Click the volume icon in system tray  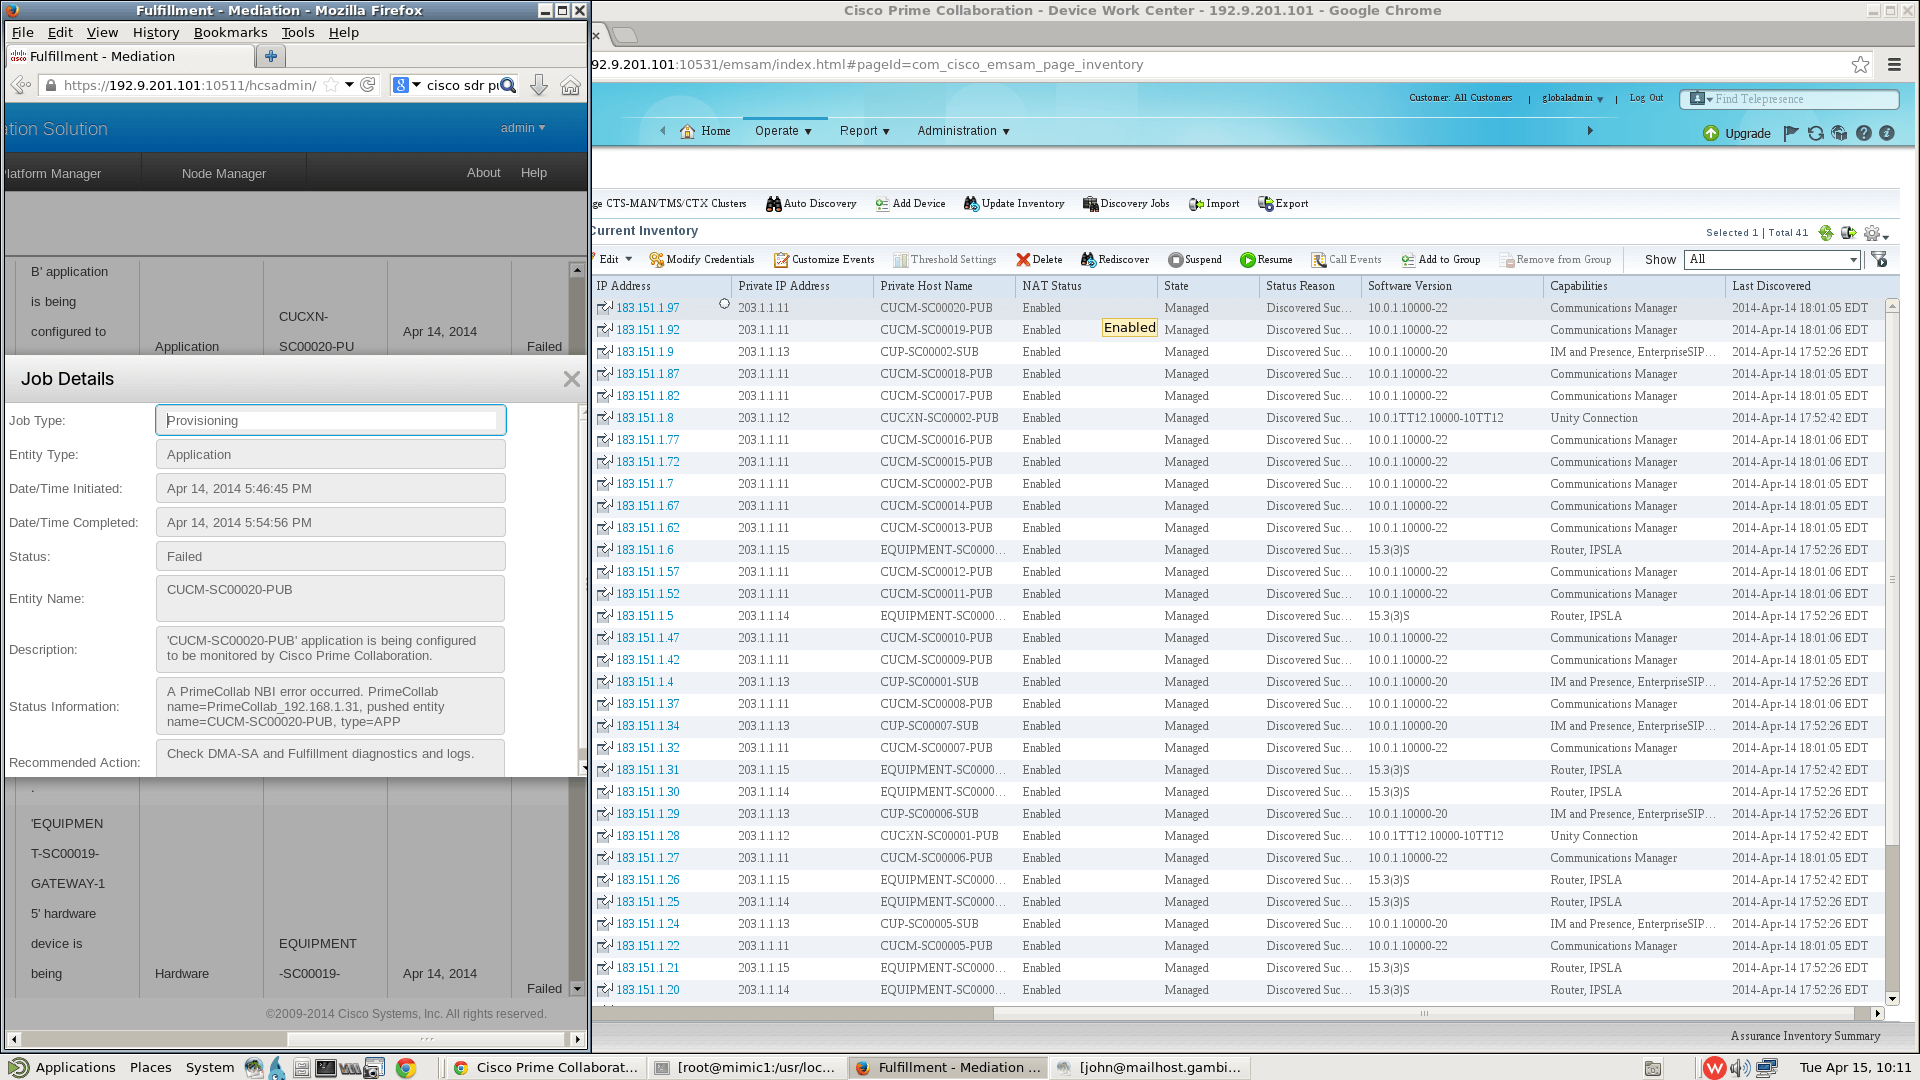point(1739,1068)
